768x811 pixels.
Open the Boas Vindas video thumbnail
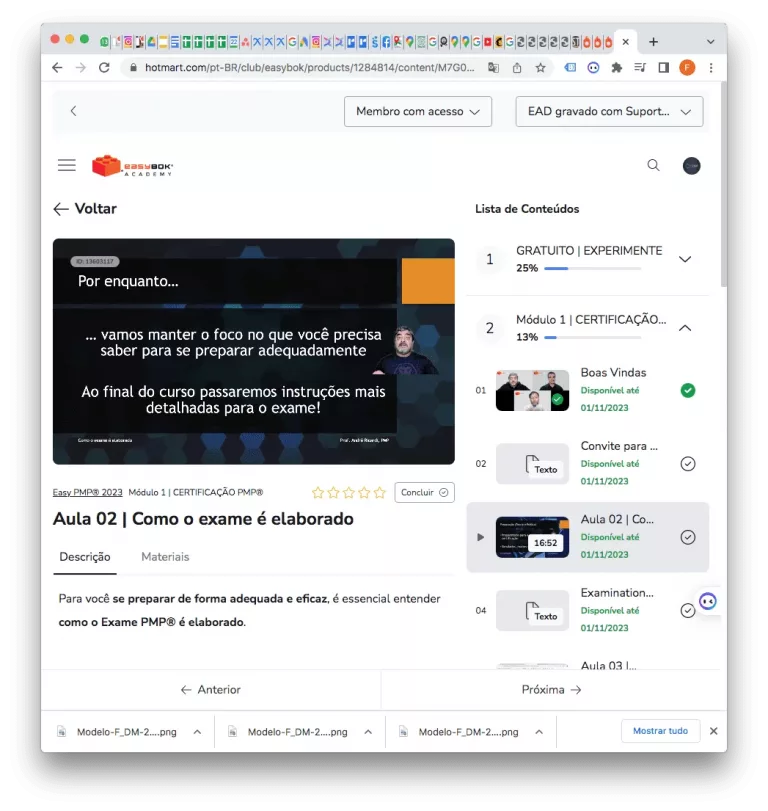click(x=532, y=390)
